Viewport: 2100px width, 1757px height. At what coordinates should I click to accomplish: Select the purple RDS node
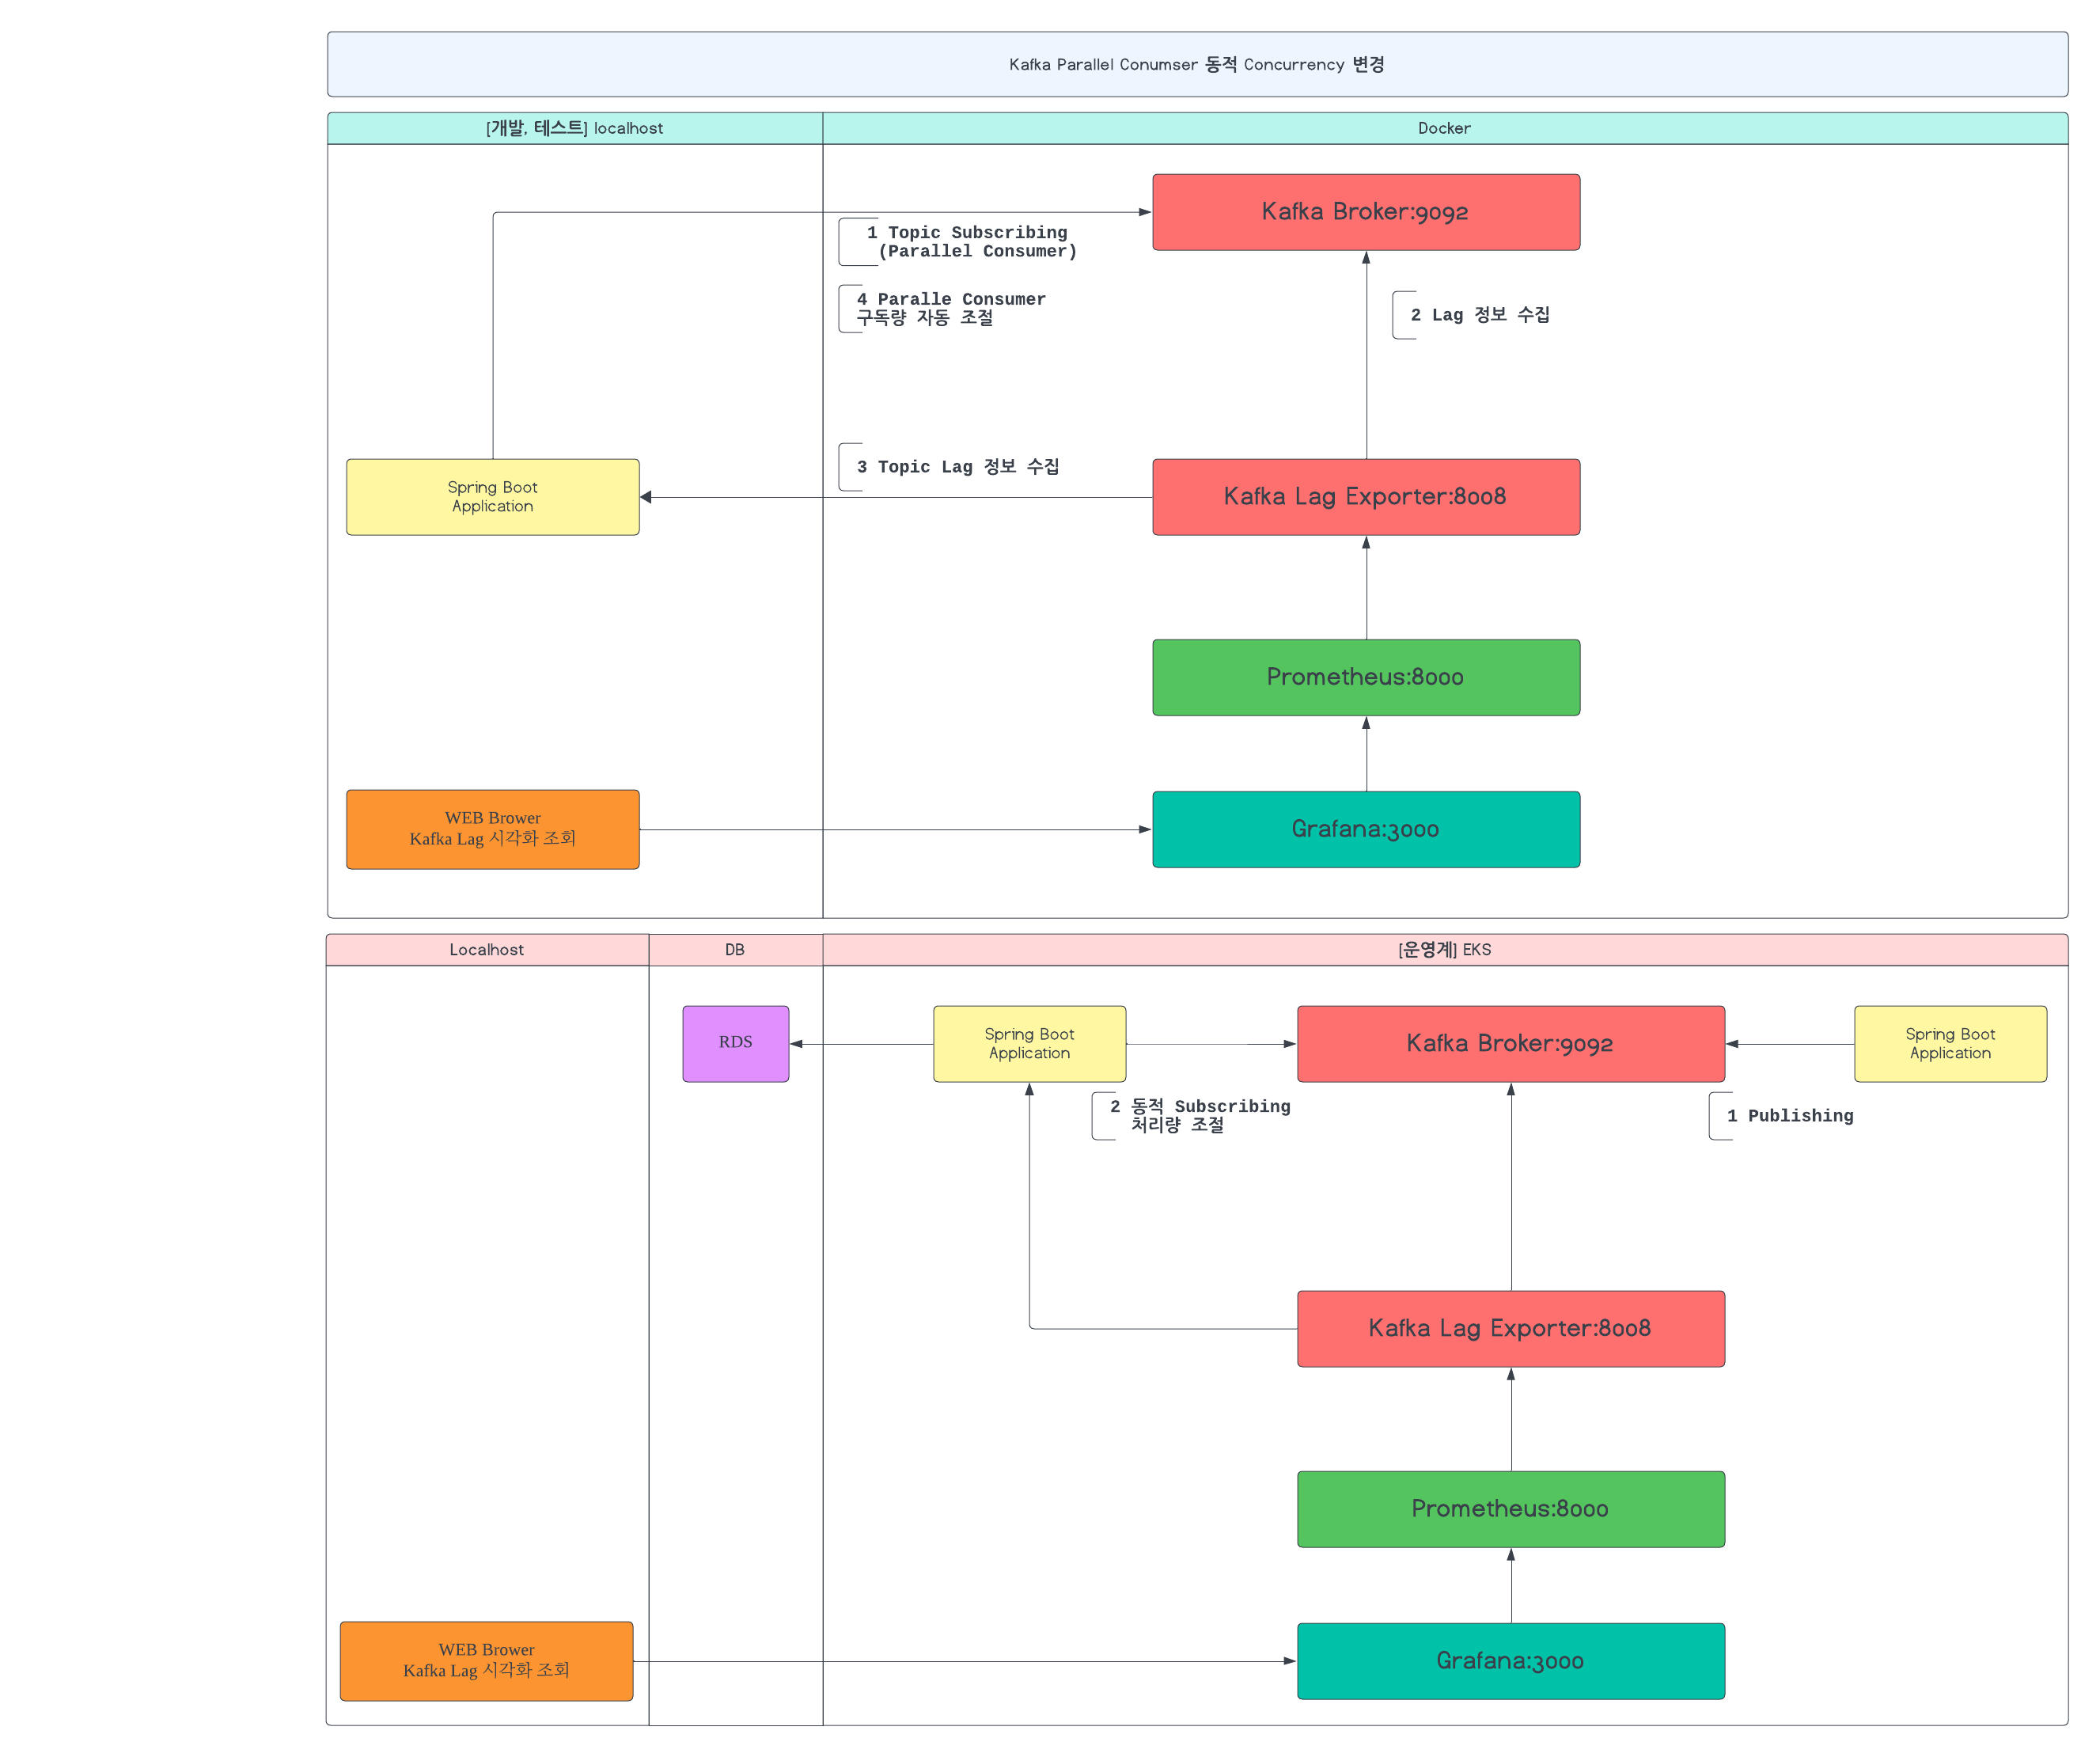(x=735, y=1043)
